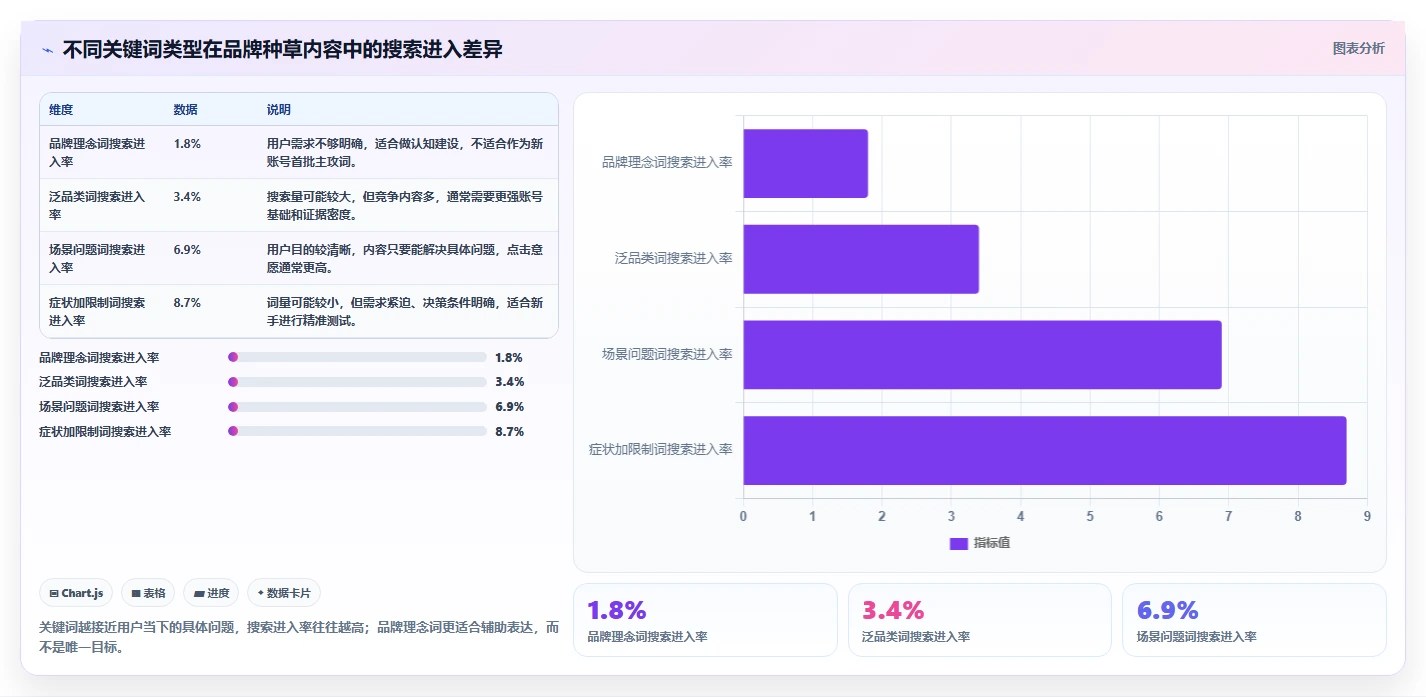1426x697 pixels.
Task: Click the 8.7% value in progress list
Action: [509, 432]
